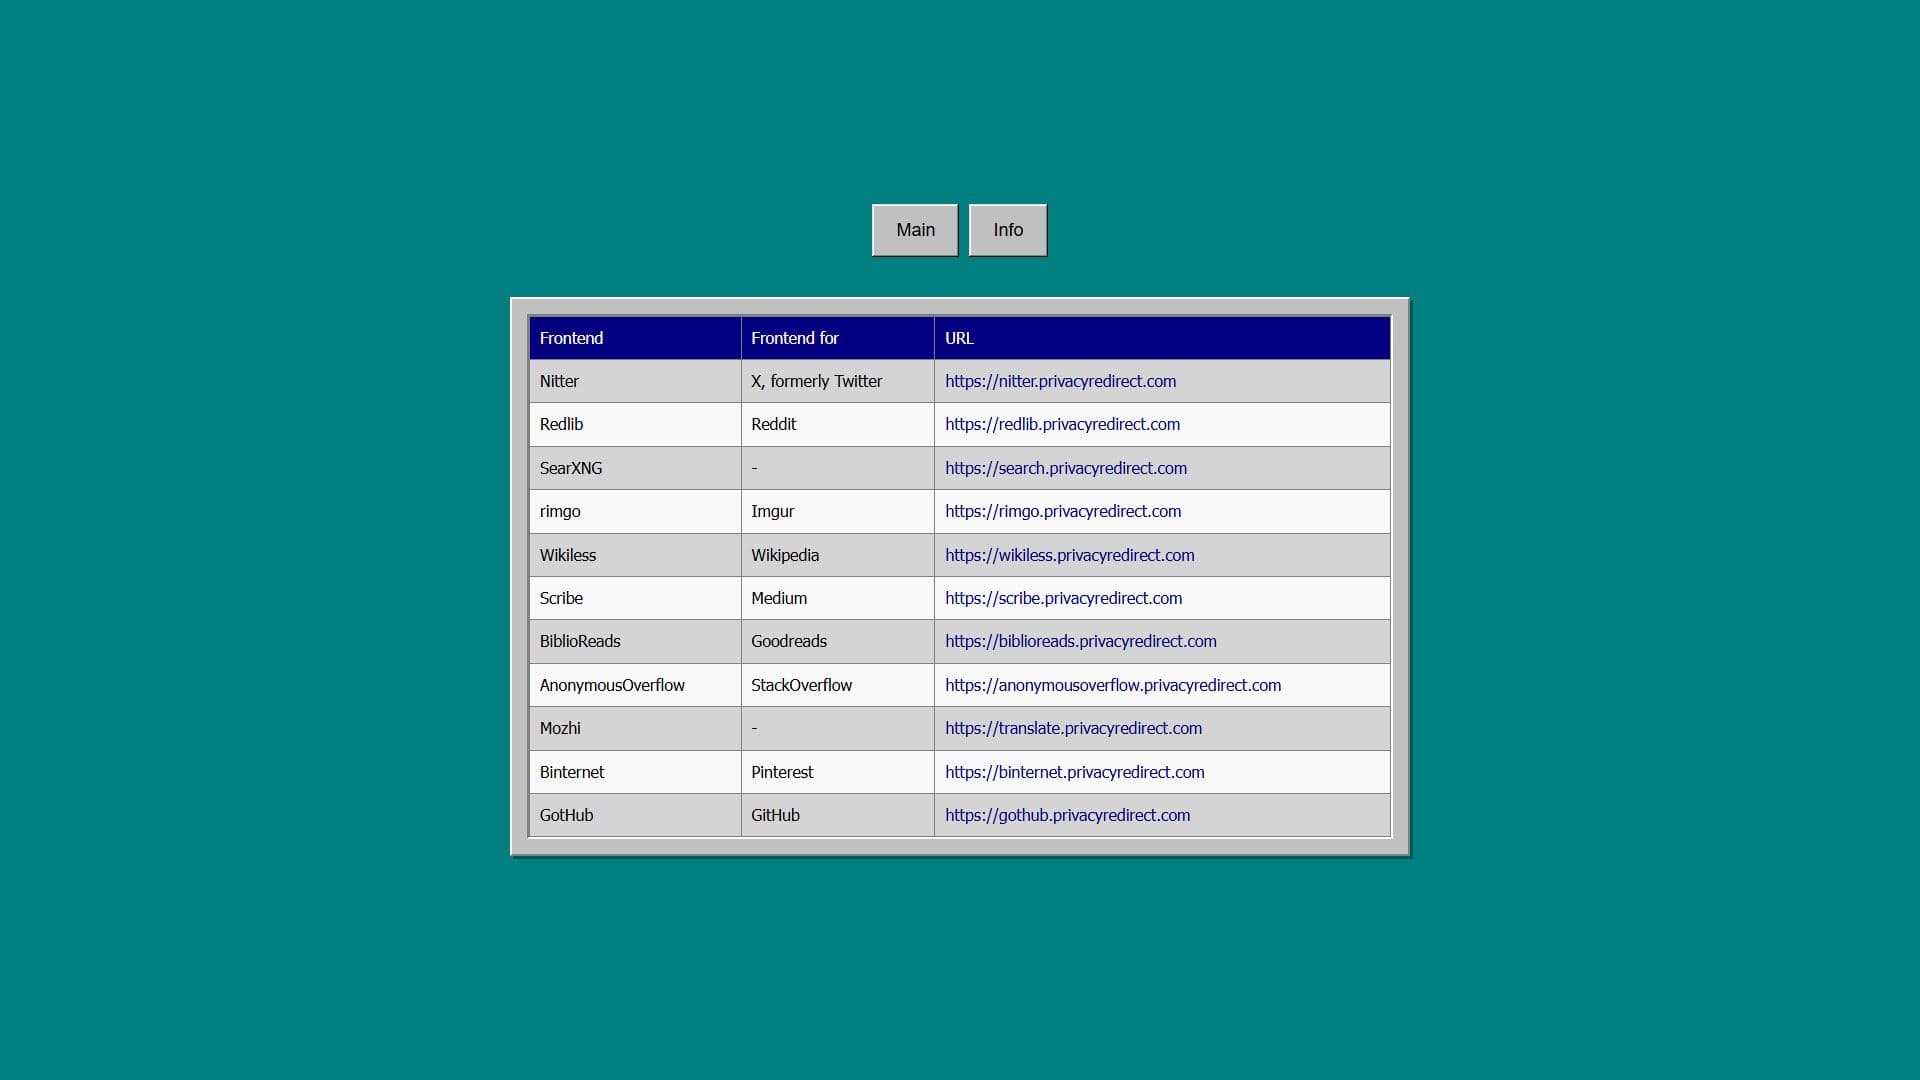Click the Scribe frontend cell
The image size is (1920, 1080).
(x=635, y=598)
